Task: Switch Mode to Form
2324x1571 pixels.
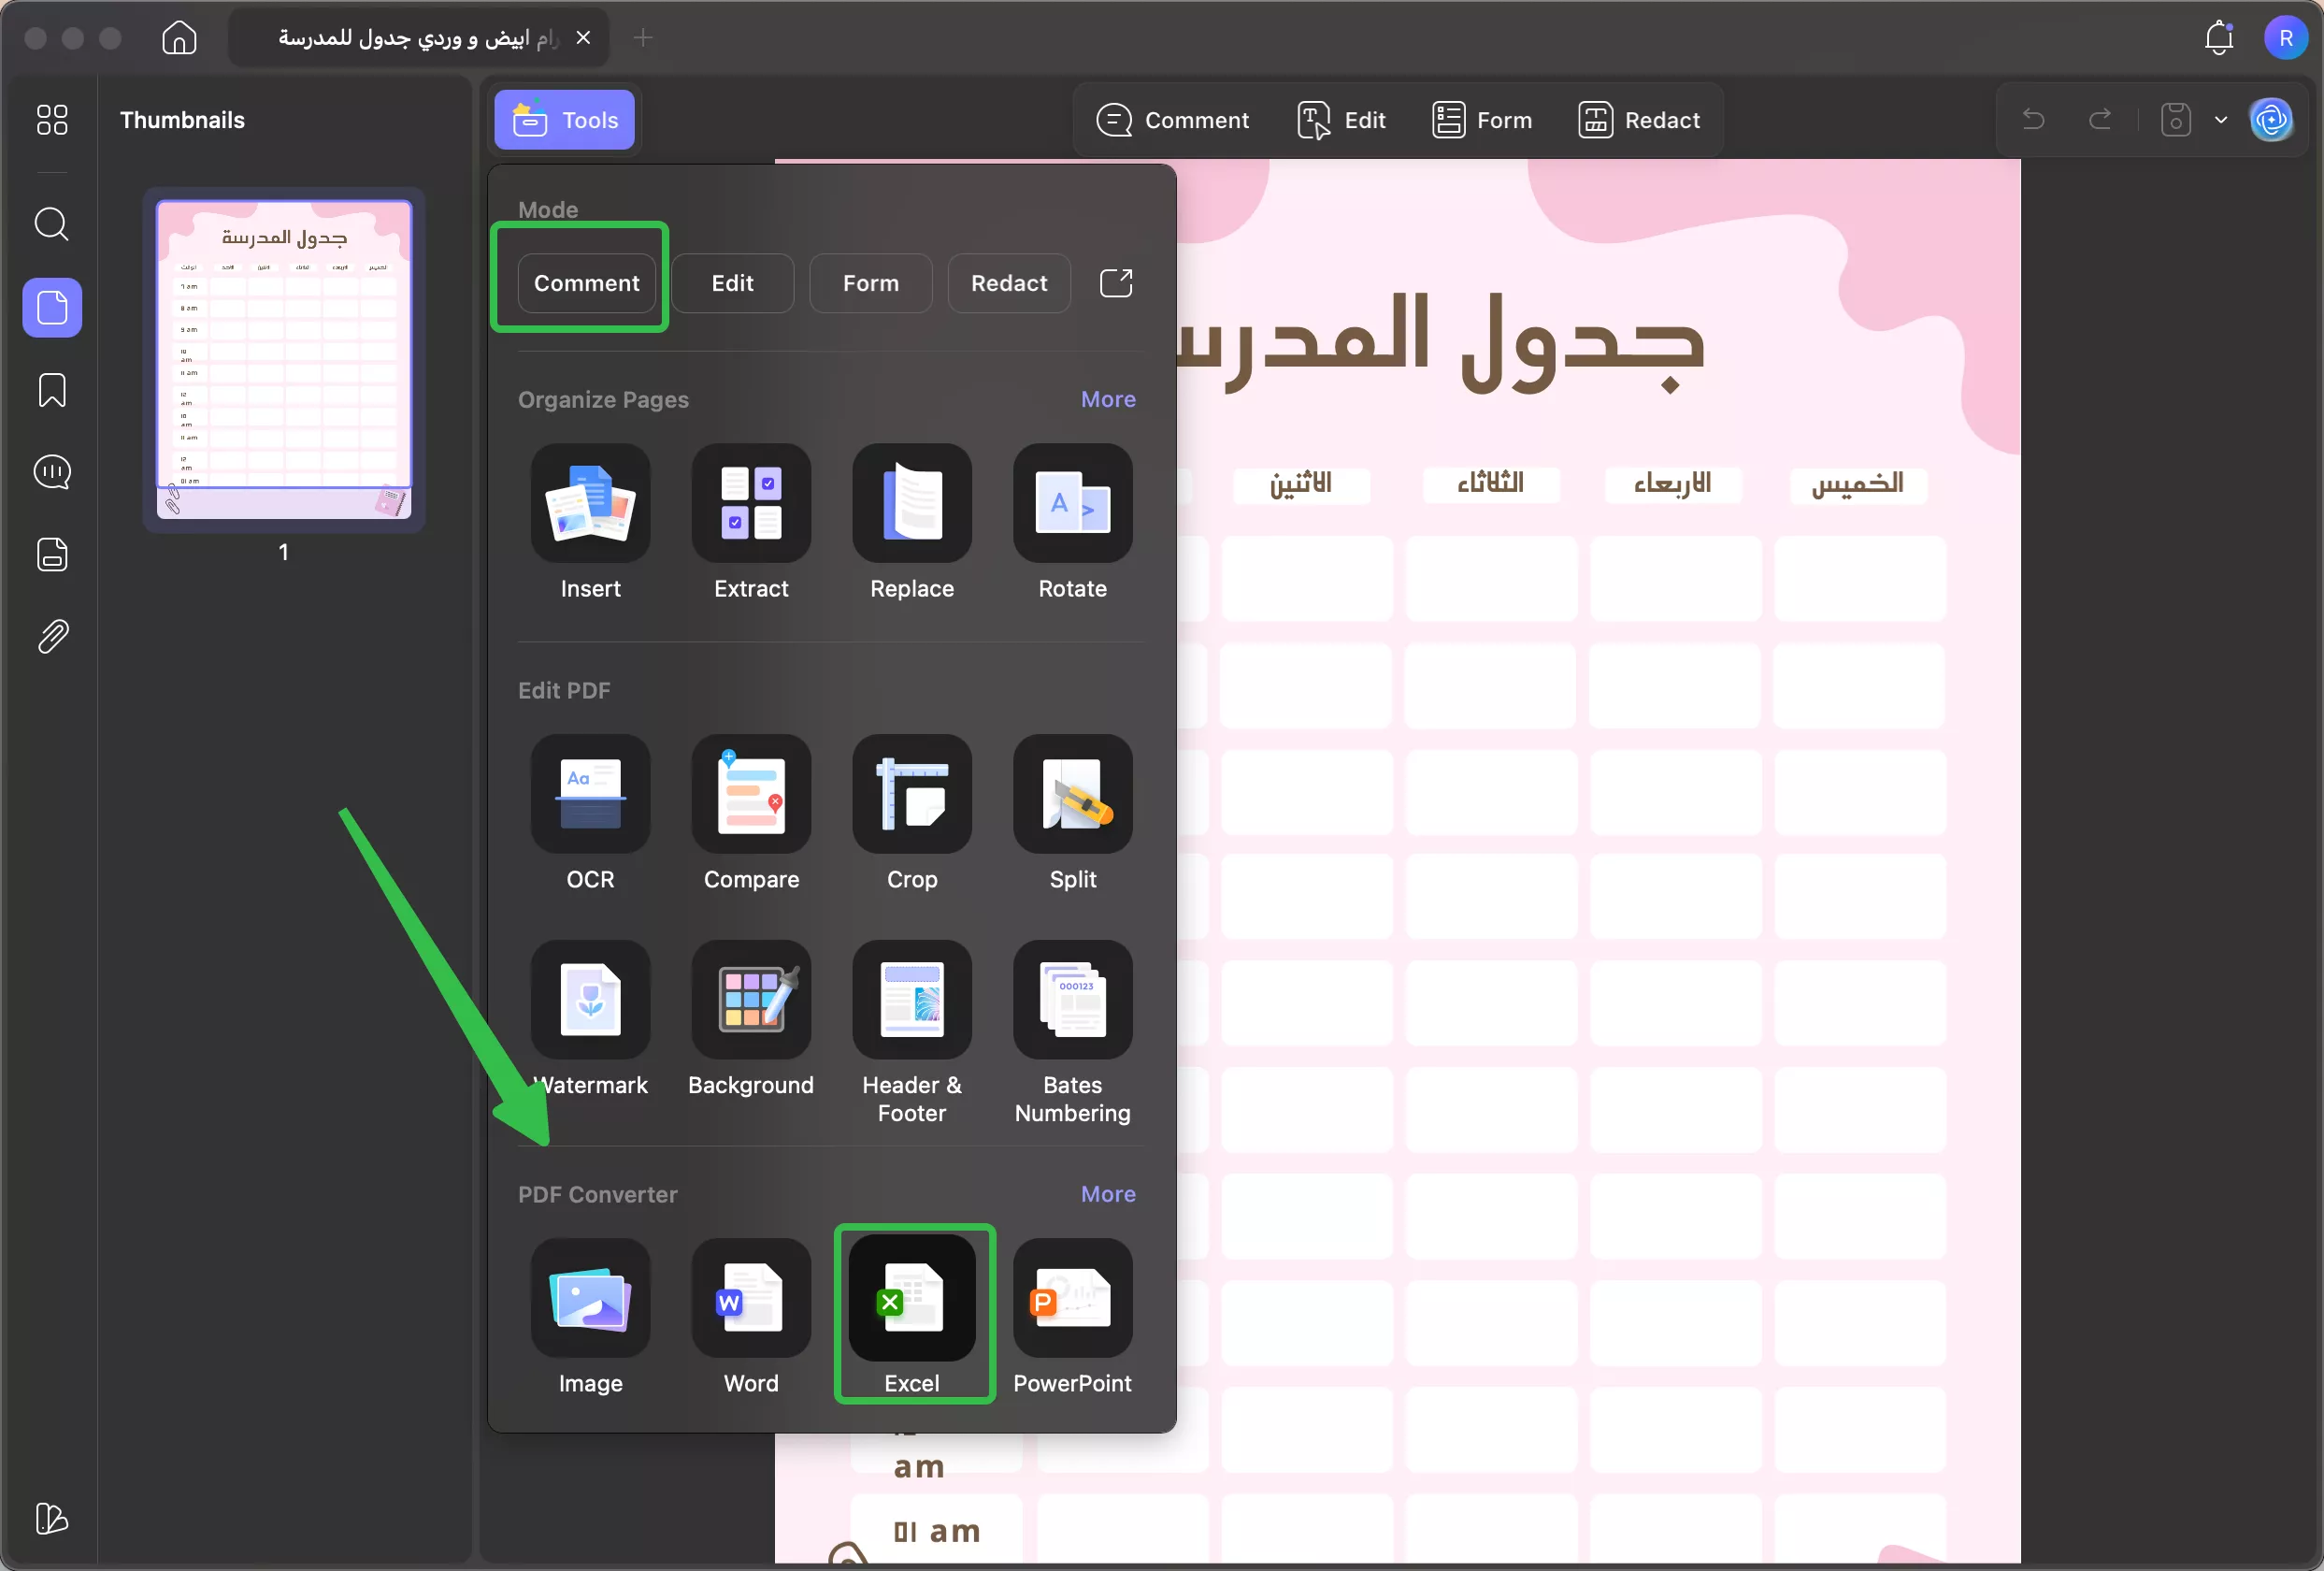Action: [869, 283]
